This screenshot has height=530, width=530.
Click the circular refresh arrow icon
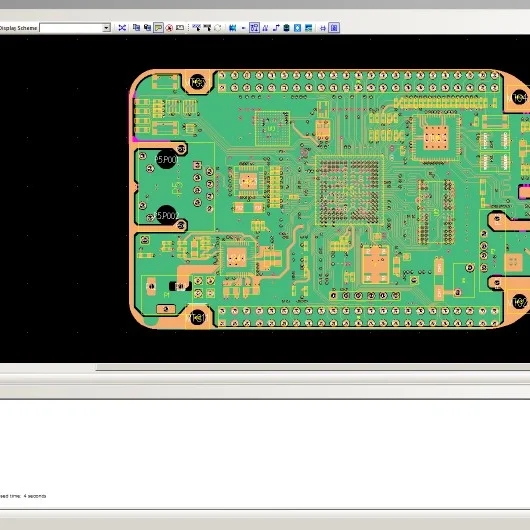click(x=218, y=28)
